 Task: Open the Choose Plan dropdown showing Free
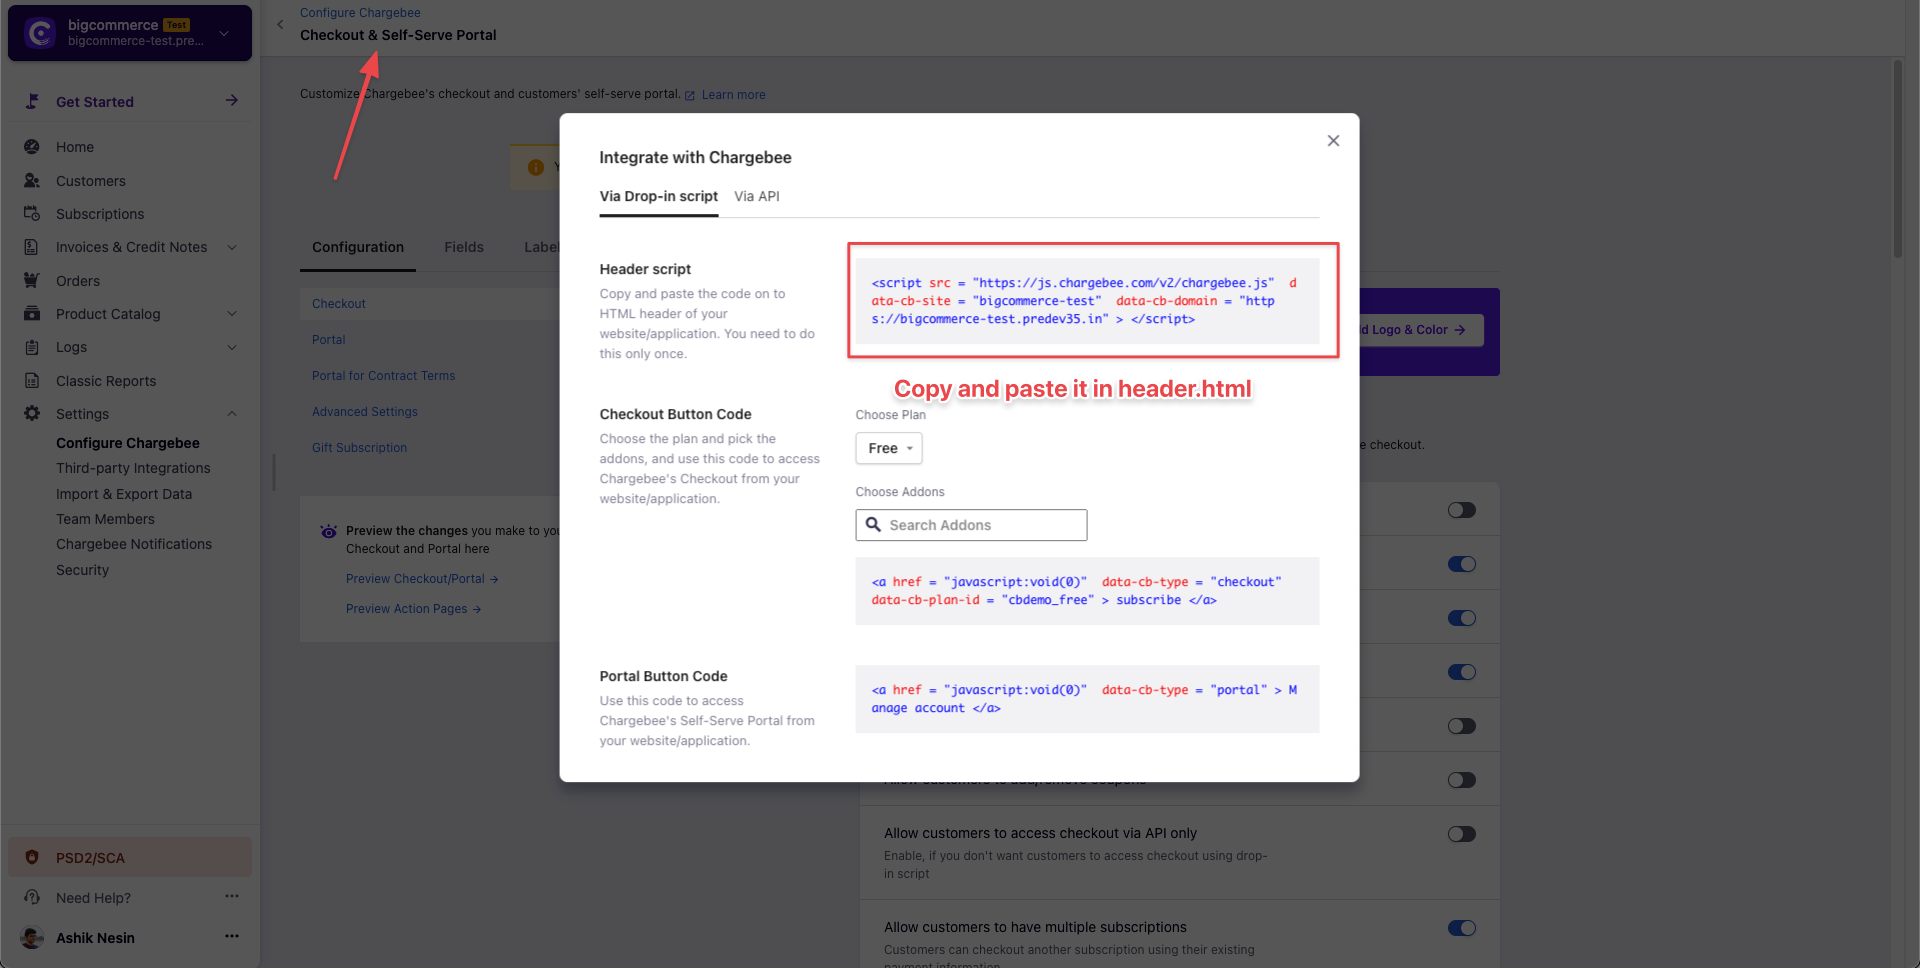[889, 448]
